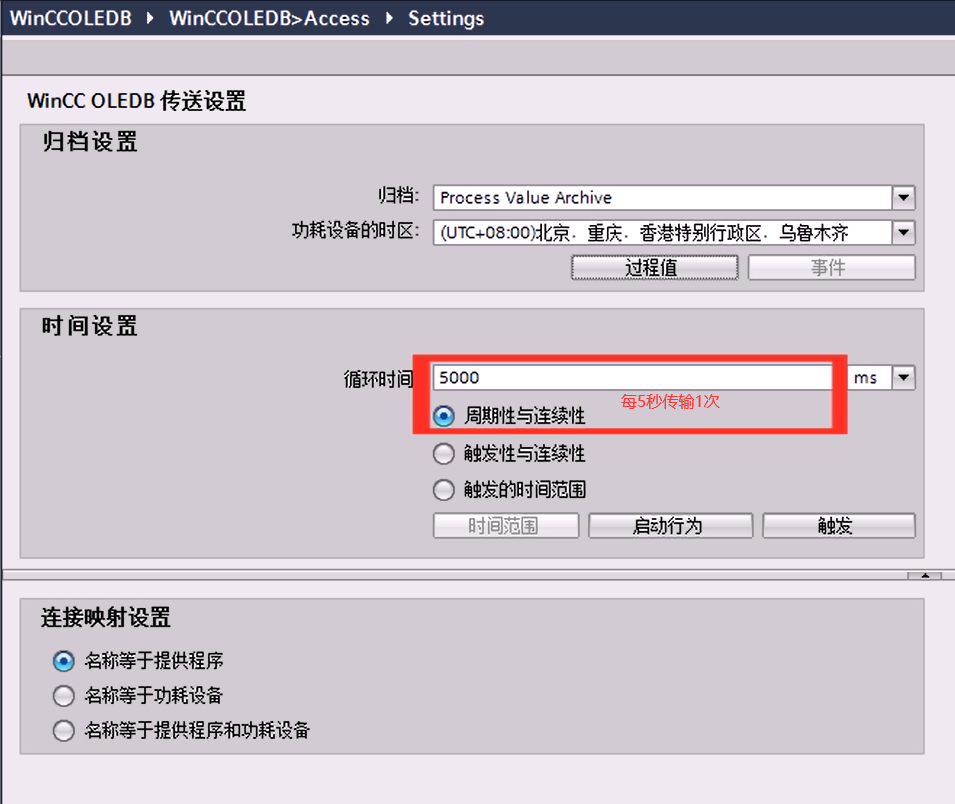
Task: Click the WinCCOLEDB>Access breadcrumb item
Action: (x=269, y=18)
